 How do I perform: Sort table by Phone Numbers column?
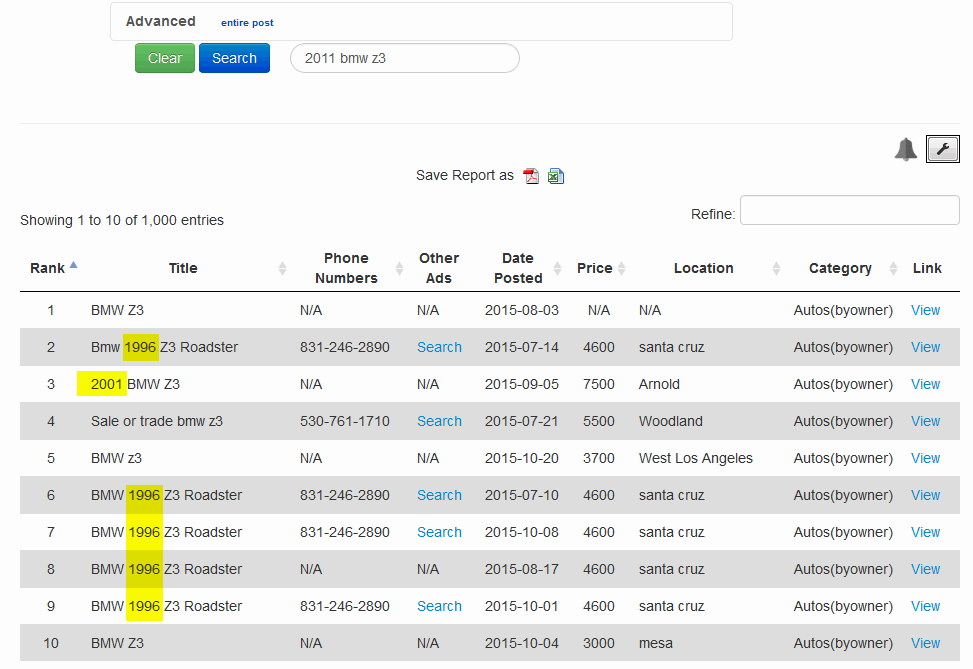point(346,268)
